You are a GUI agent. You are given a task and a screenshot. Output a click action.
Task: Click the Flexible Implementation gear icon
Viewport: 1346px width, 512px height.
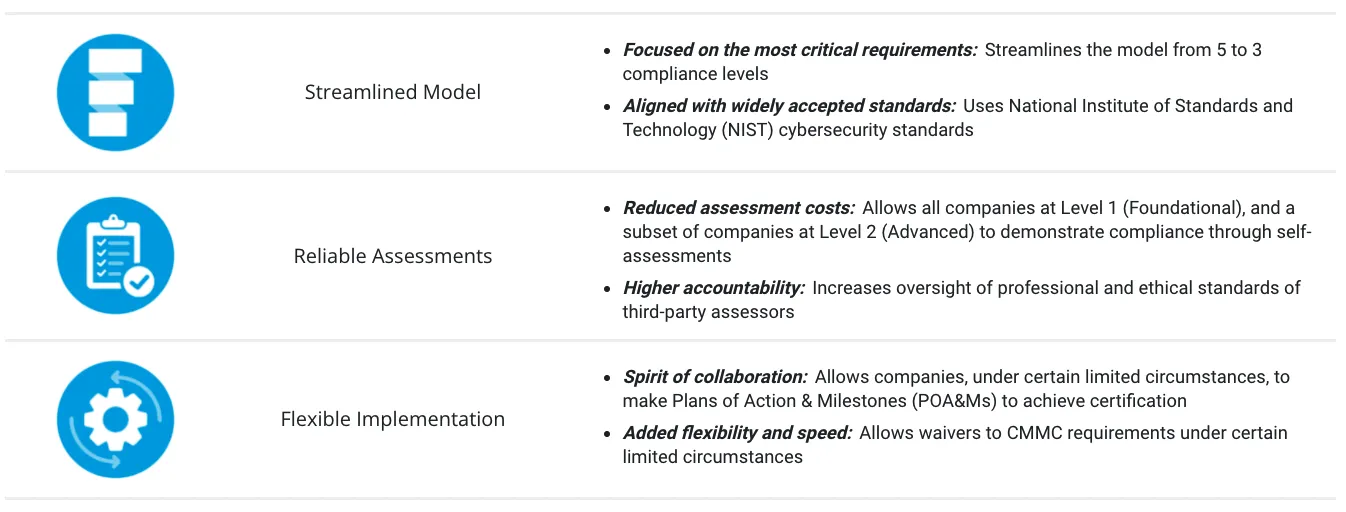pos(116,419)
